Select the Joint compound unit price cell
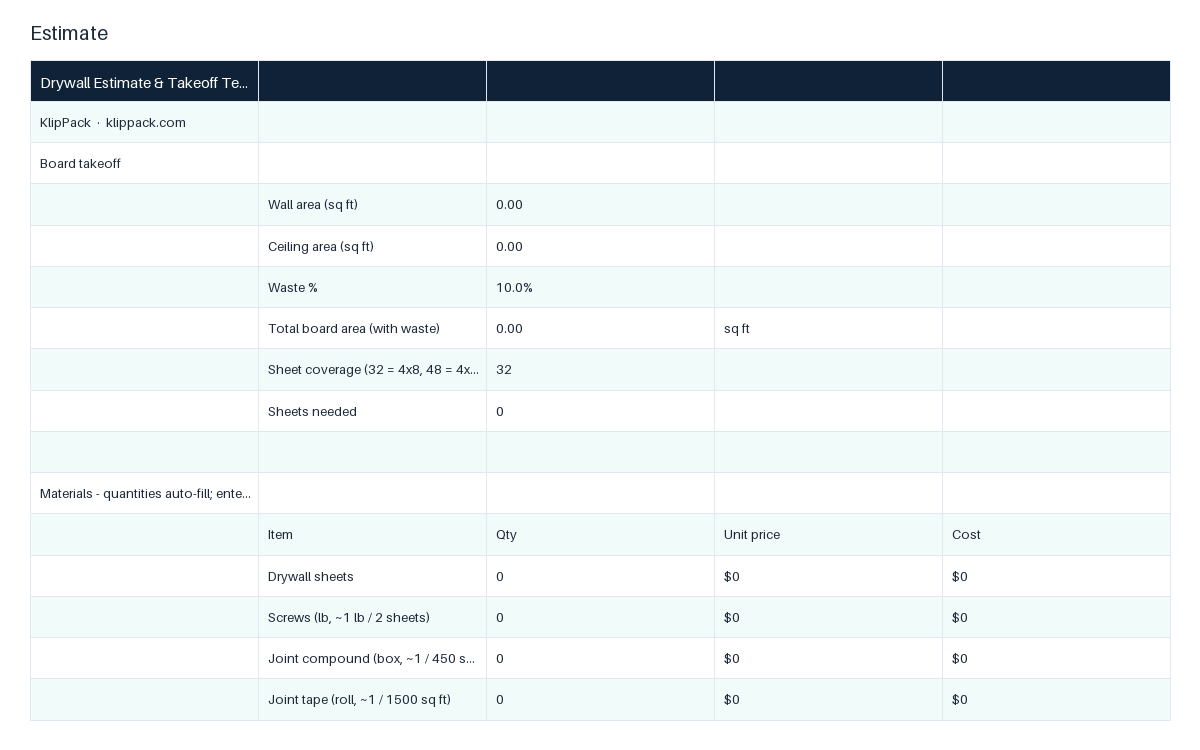Screen dimensions: 1200x750 (829, 658)
